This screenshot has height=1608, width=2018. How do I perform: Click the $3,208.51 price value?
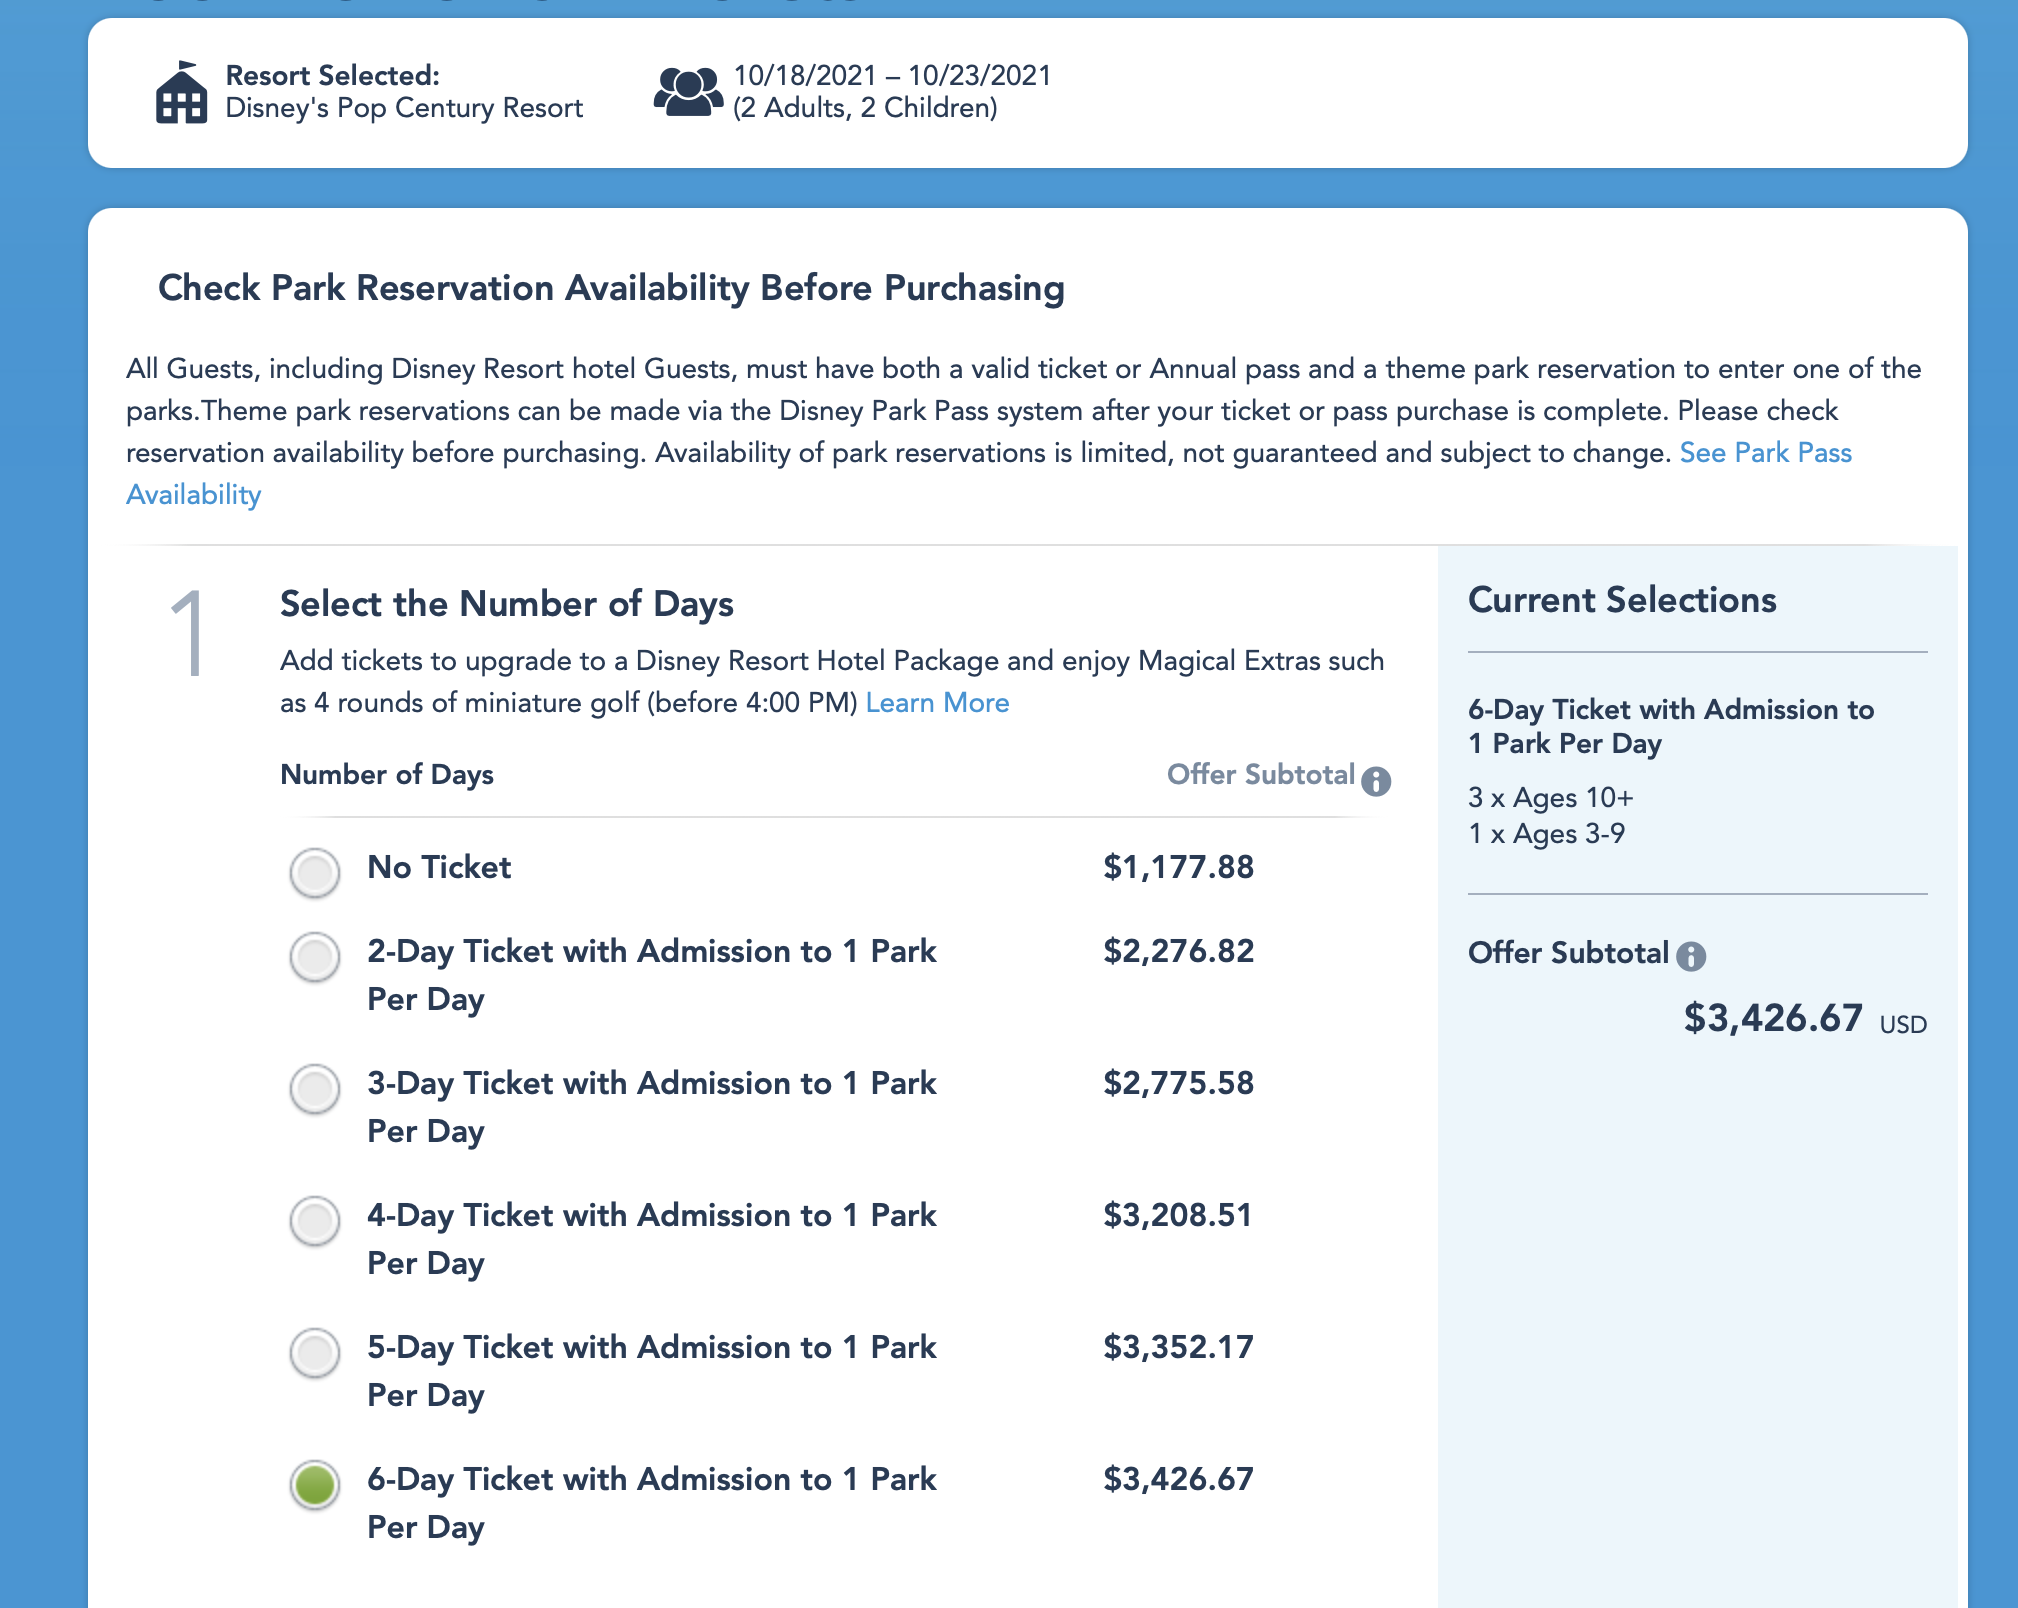[x=1177, y=1215]
